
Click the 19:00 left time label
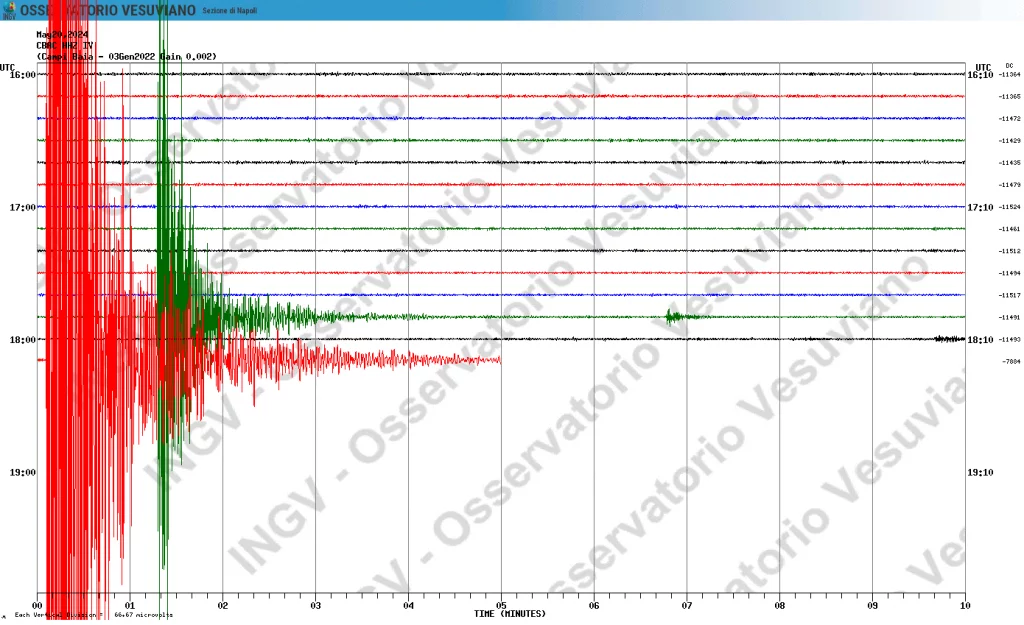point(22,472)
